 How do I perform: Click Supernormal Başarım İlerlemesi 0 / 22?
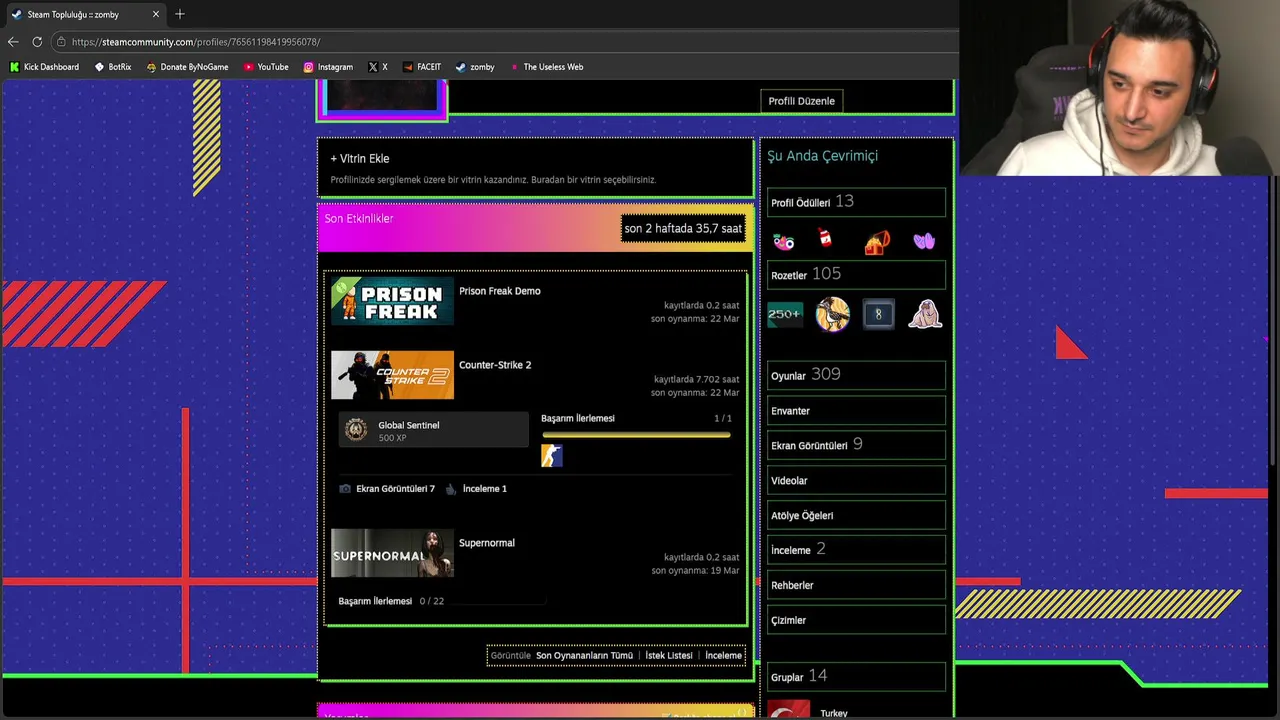point(391,601)
